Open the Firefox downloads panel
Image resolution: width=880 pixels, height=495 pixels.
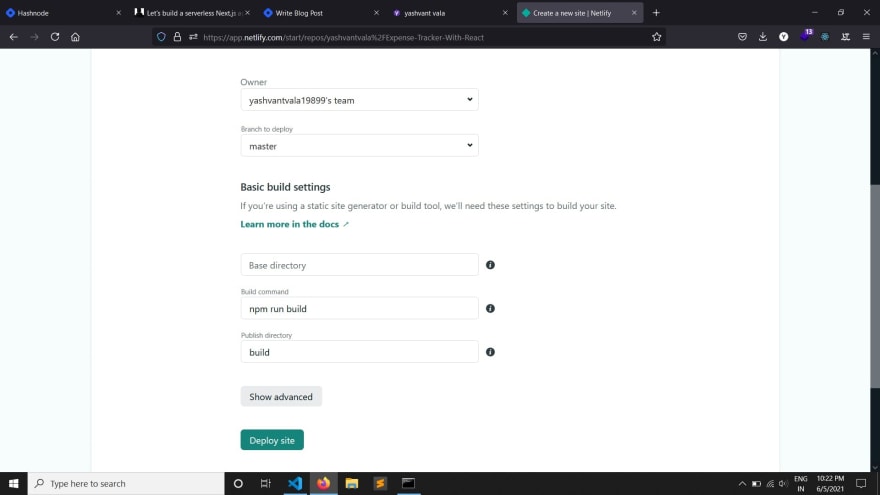pos(763,37)
